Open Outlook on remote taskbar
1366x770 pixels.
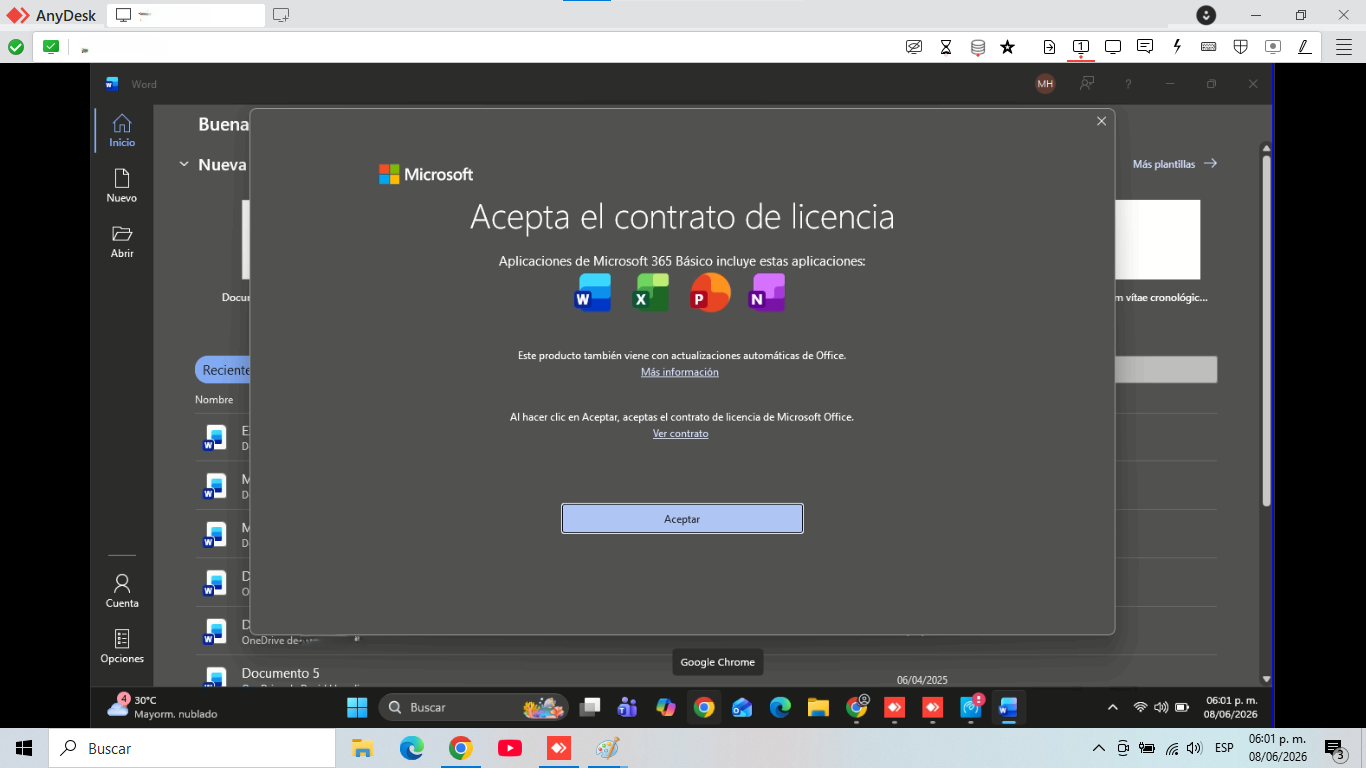click(x=742, y=708)
